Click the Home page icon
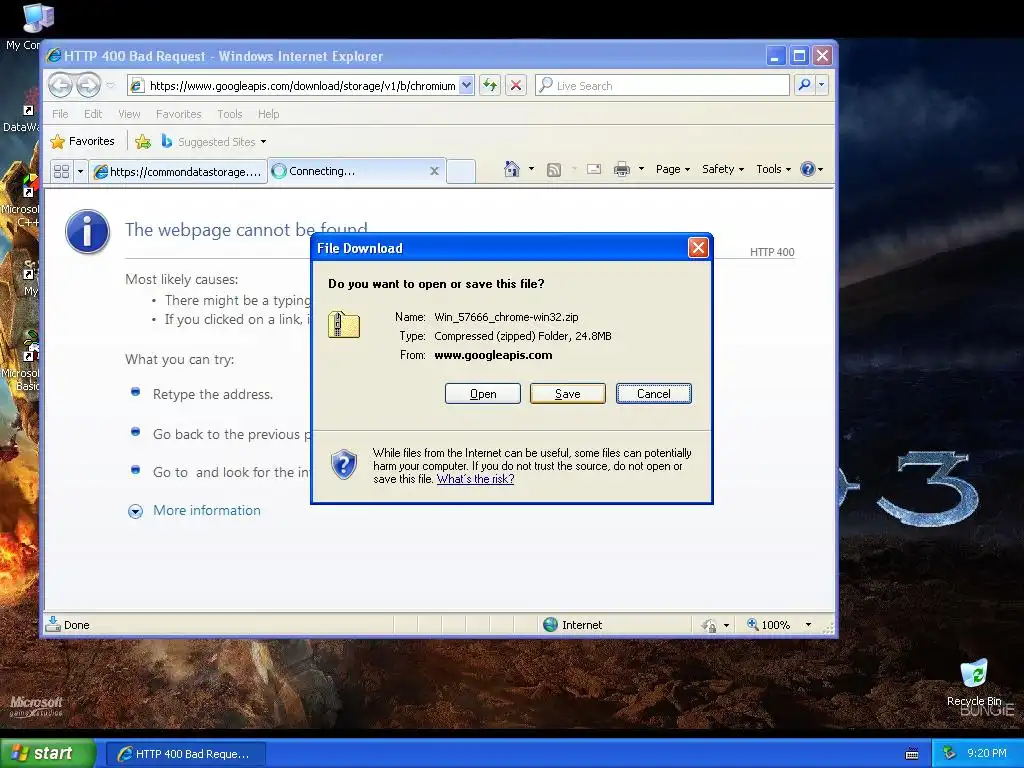 512,169
